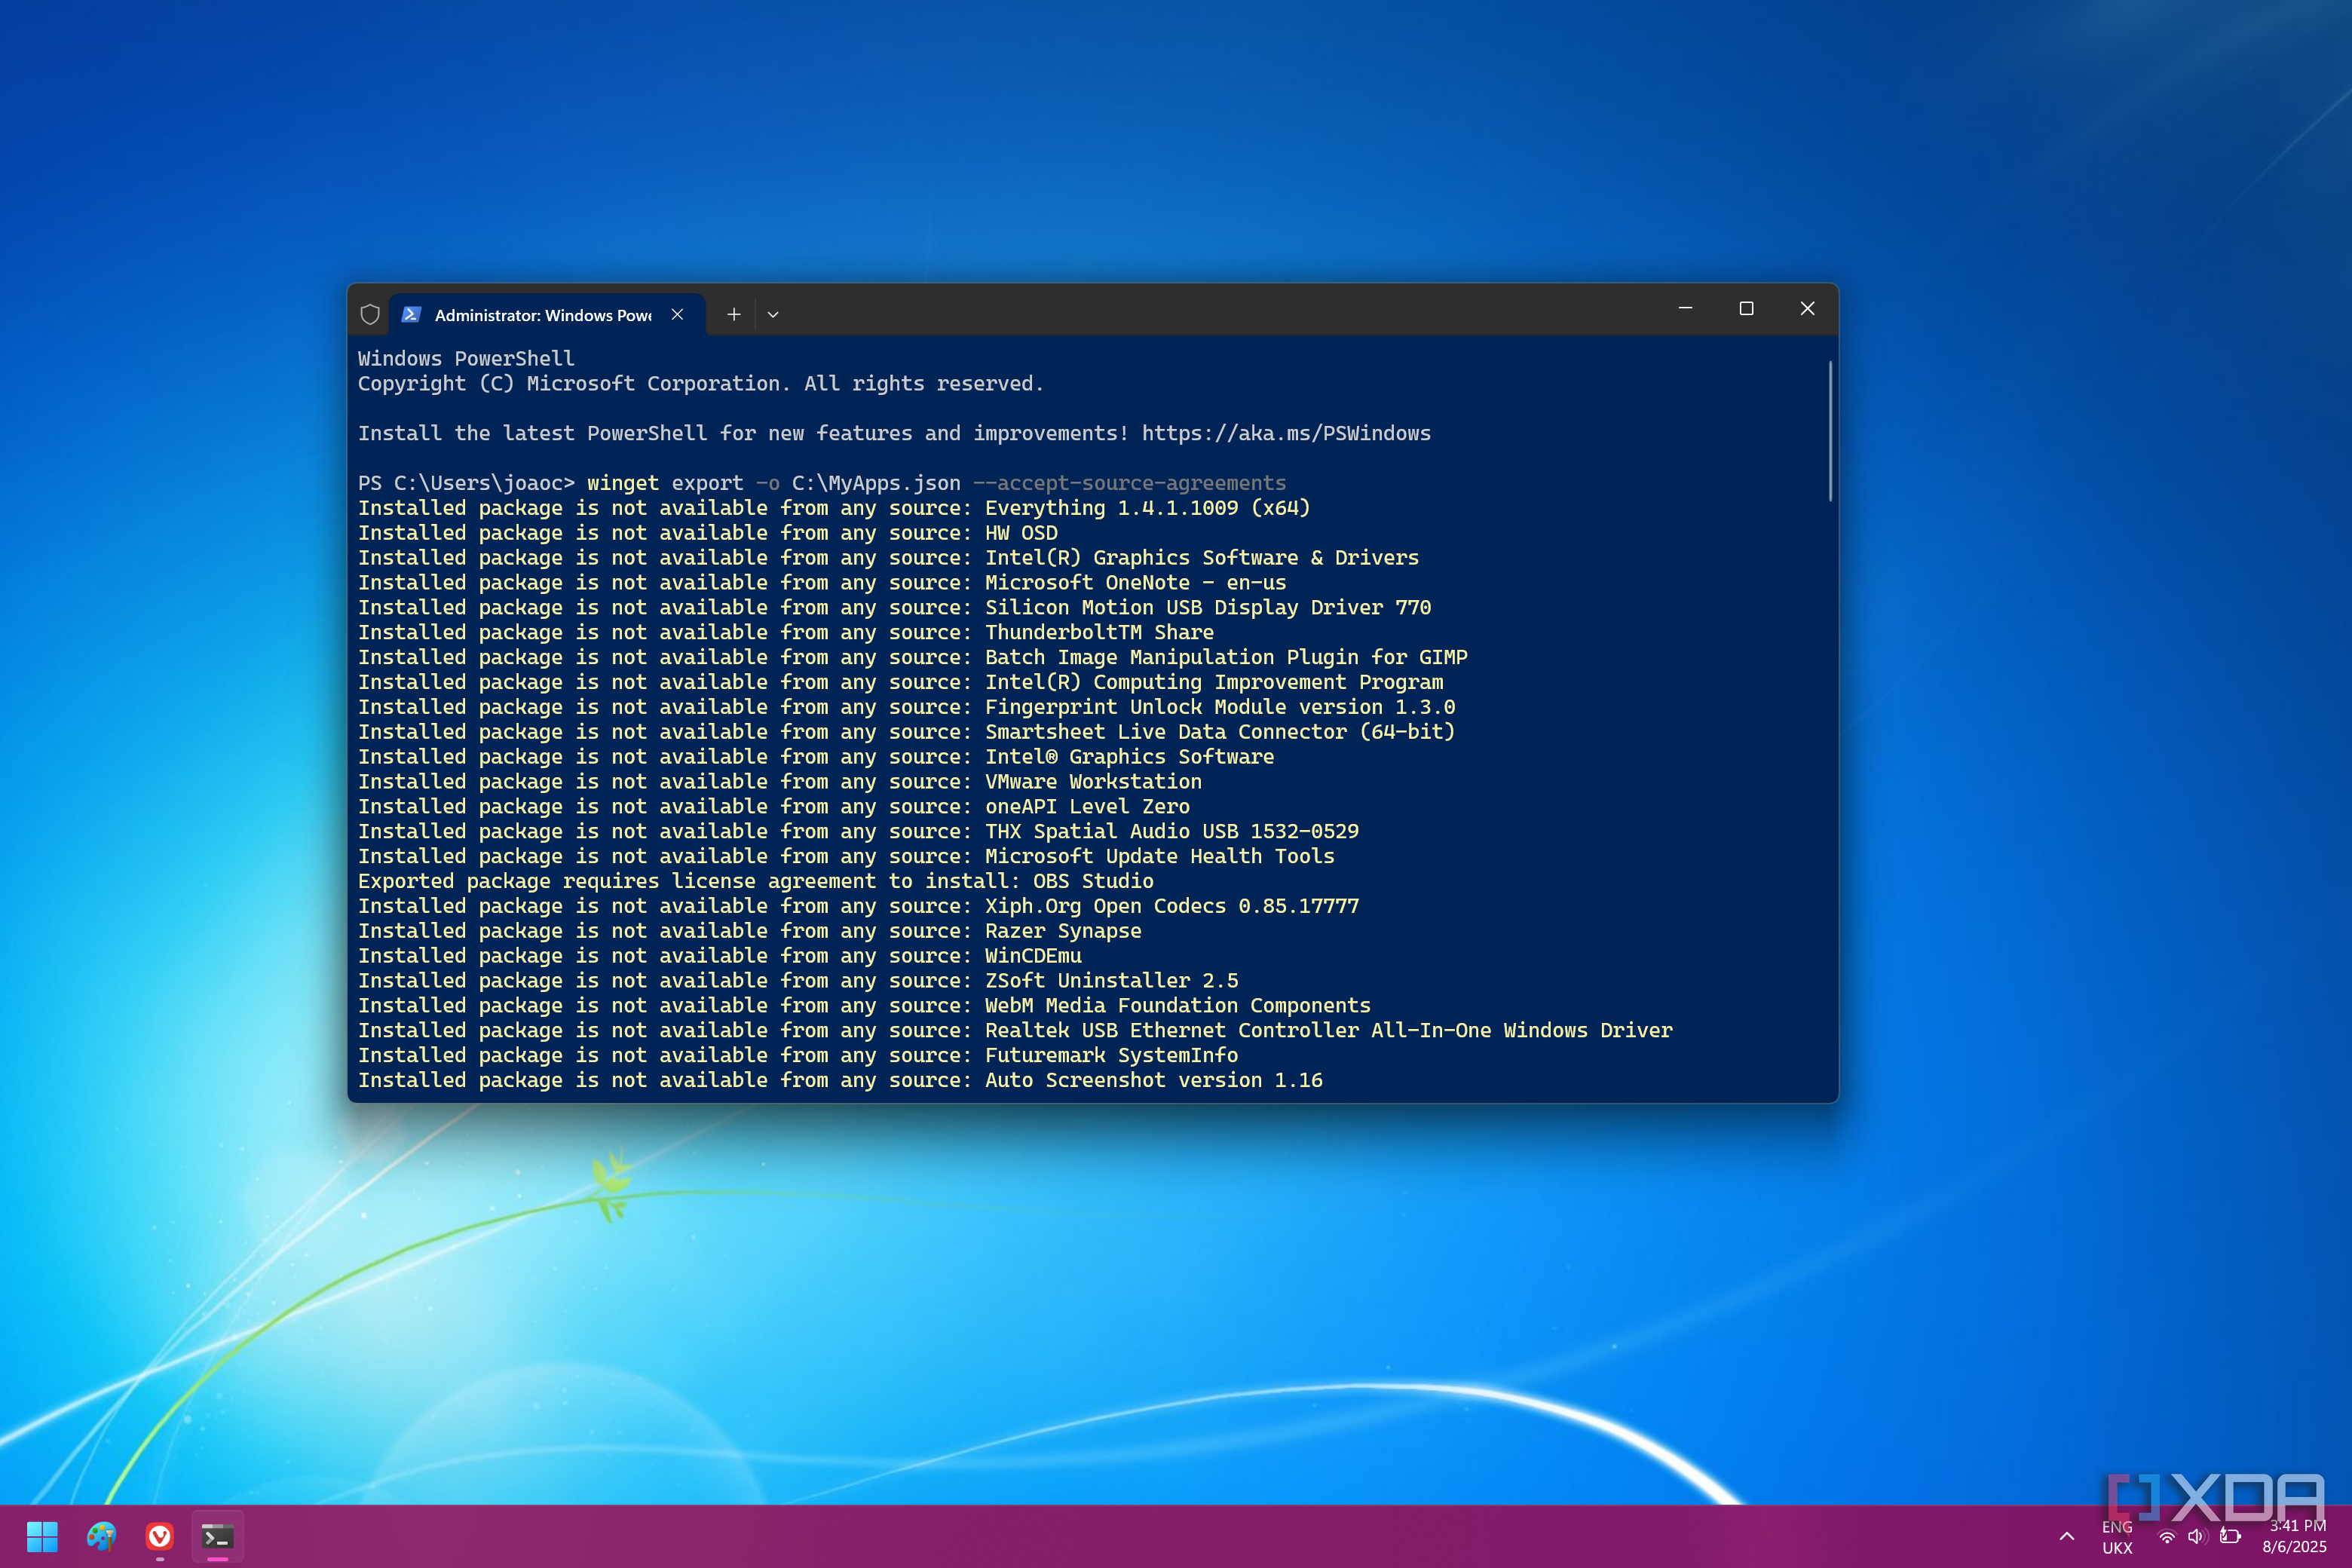Close the Administrator: Windows PowerShell tab

(x=678, y=314)
